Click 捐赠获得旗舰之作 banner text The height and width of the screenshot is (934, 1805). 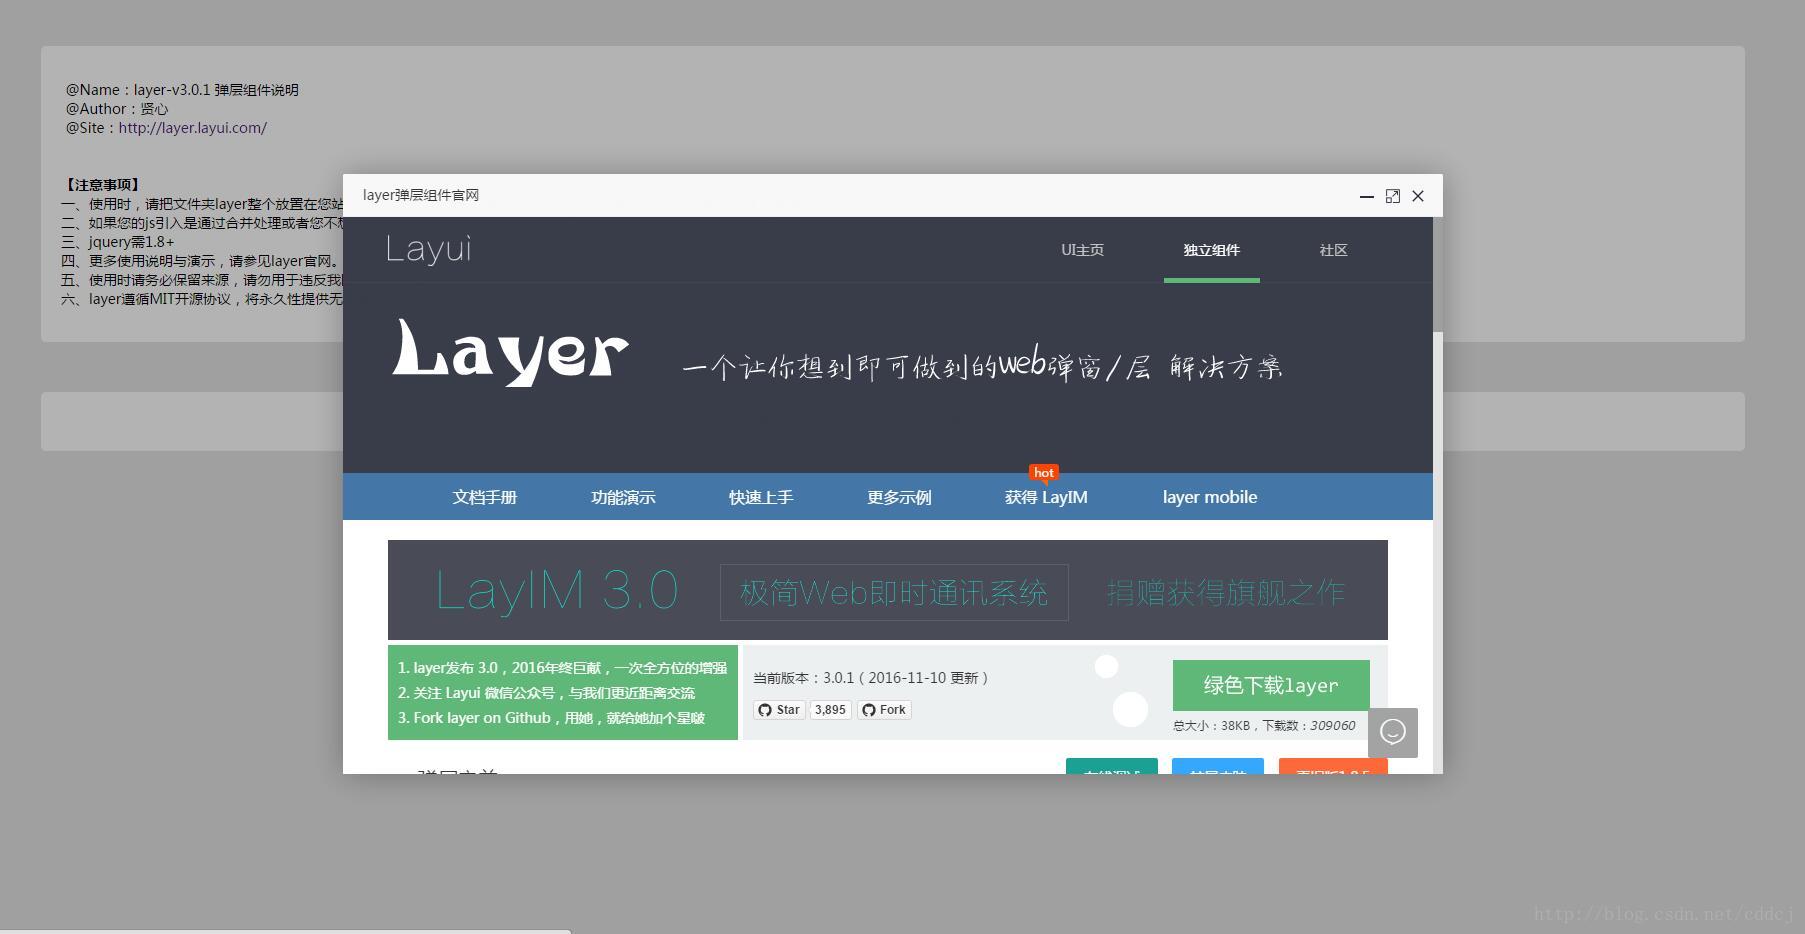coord(1225,593)
